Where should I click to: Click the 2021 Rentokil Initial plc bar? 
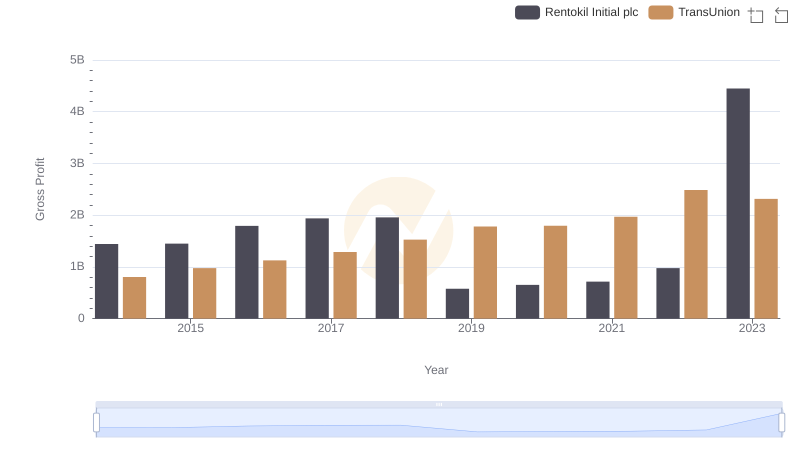pos(597,300)
